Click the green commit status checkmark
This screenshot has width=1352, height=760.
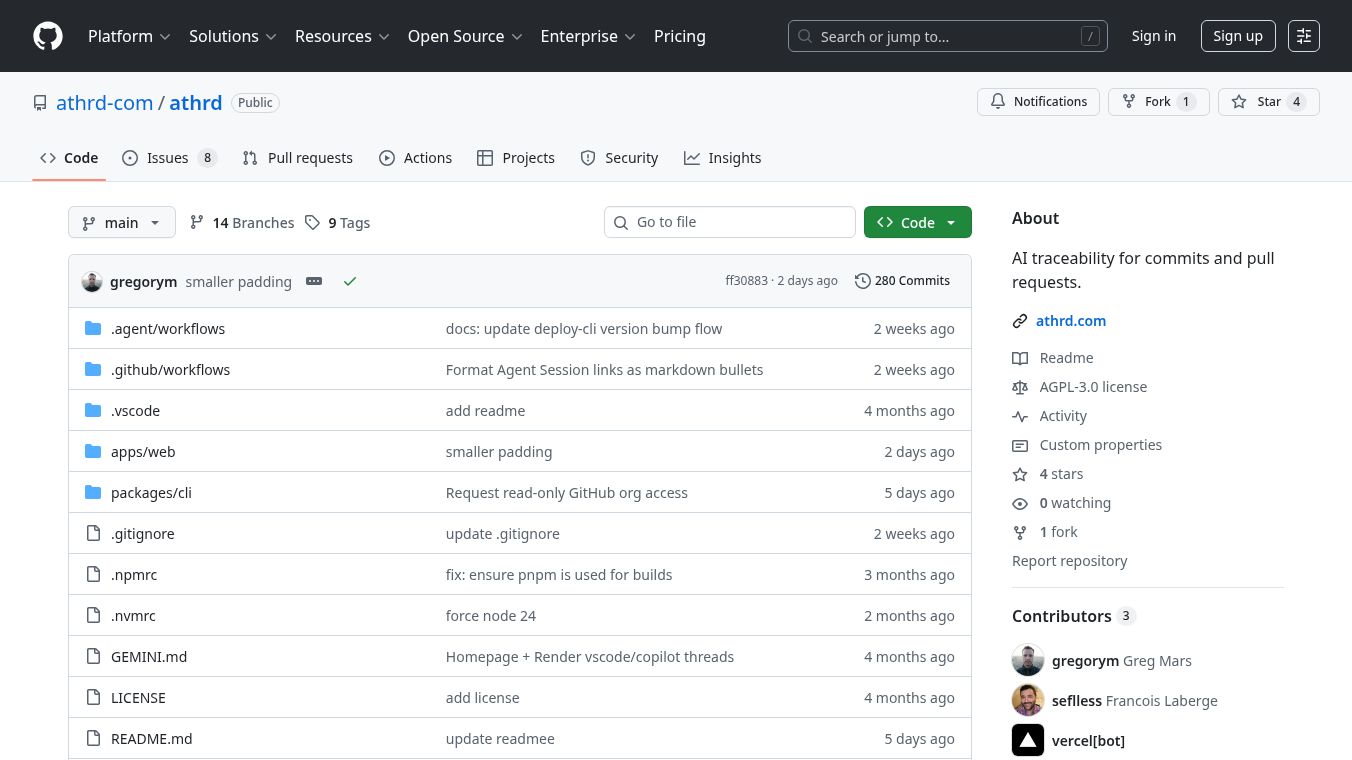350,282
